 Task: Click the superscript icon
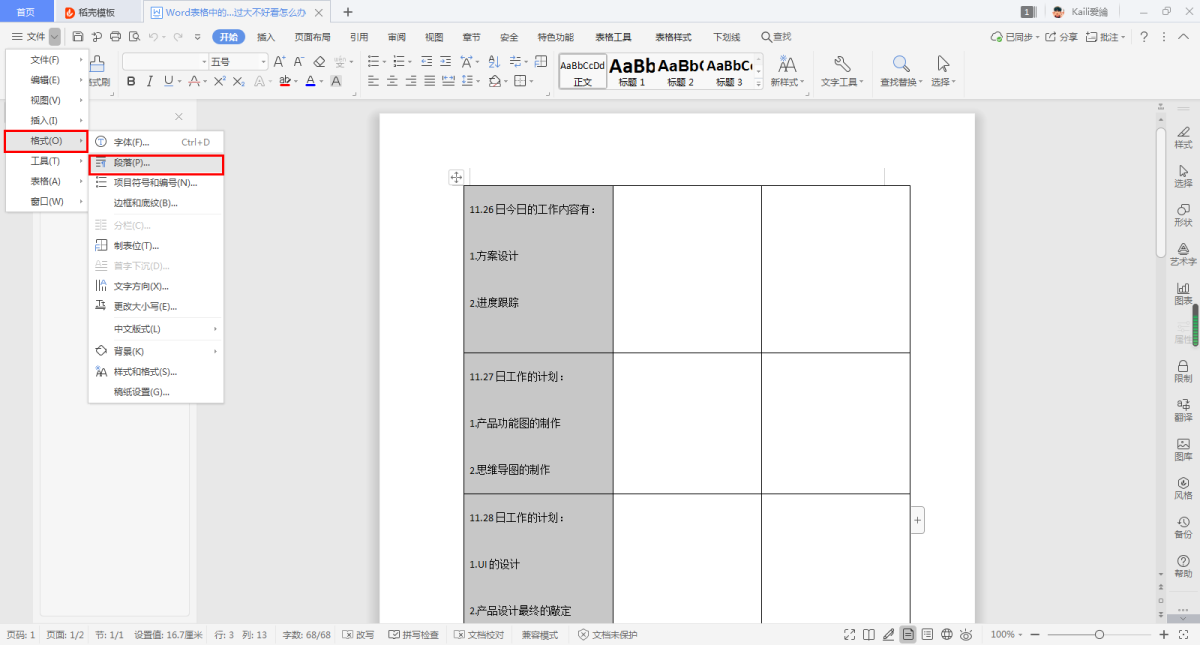(x=220, y=81)
